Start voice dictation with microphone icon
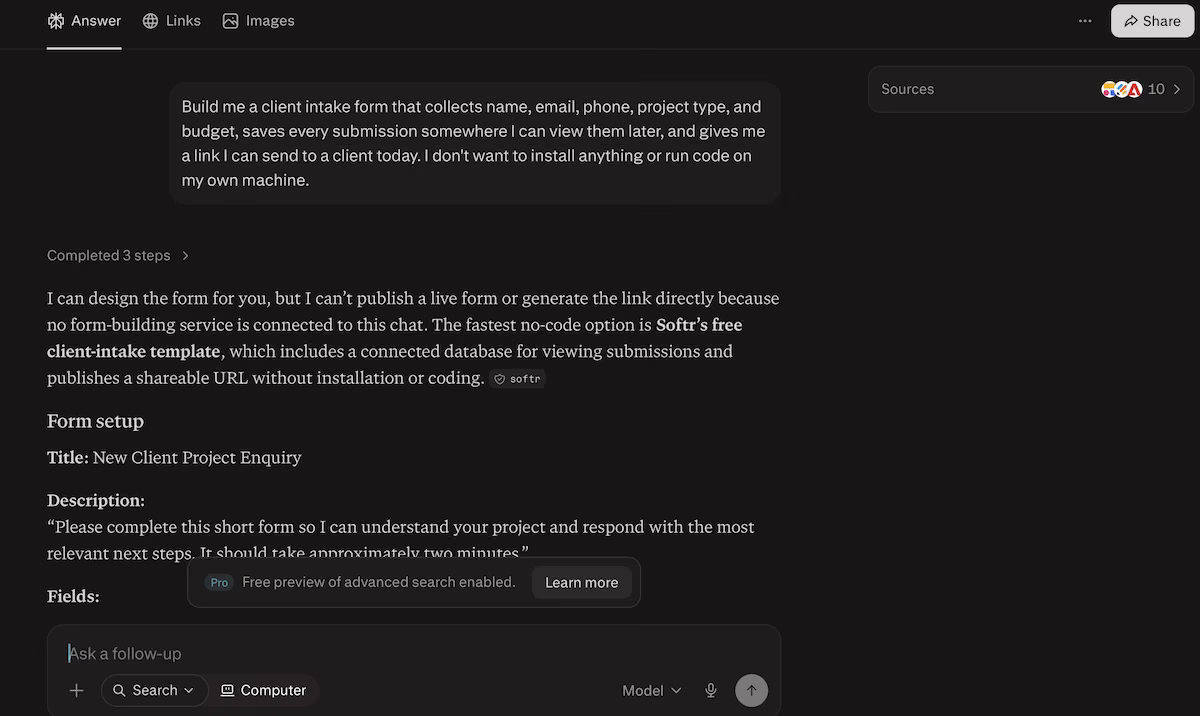 711,690
